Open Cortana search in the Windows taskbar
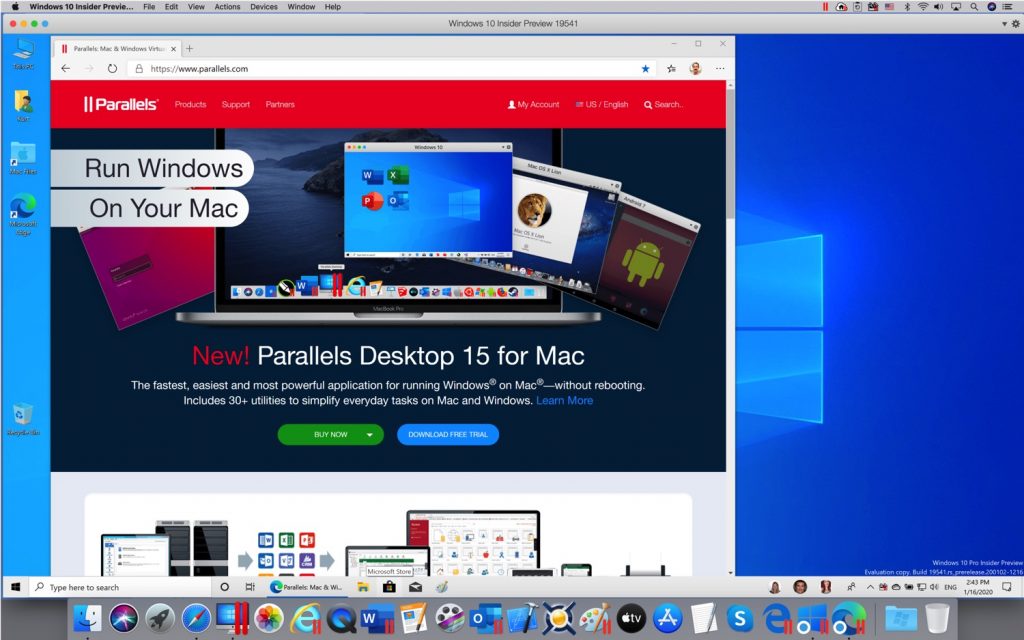The height and width of the screenshot is (640, 1024). point(225,586)
